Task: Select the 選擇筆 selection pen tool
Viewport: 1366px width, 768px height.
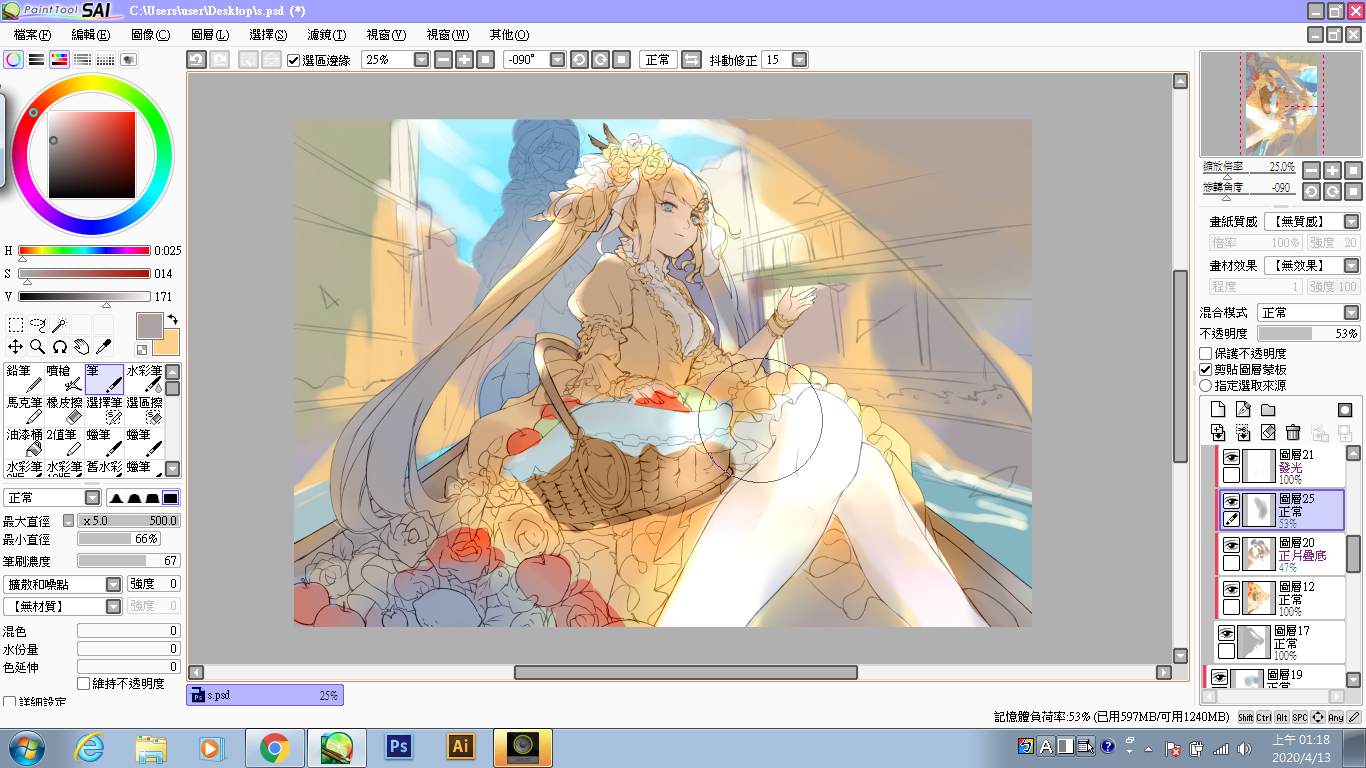Action: coord(104,410)
